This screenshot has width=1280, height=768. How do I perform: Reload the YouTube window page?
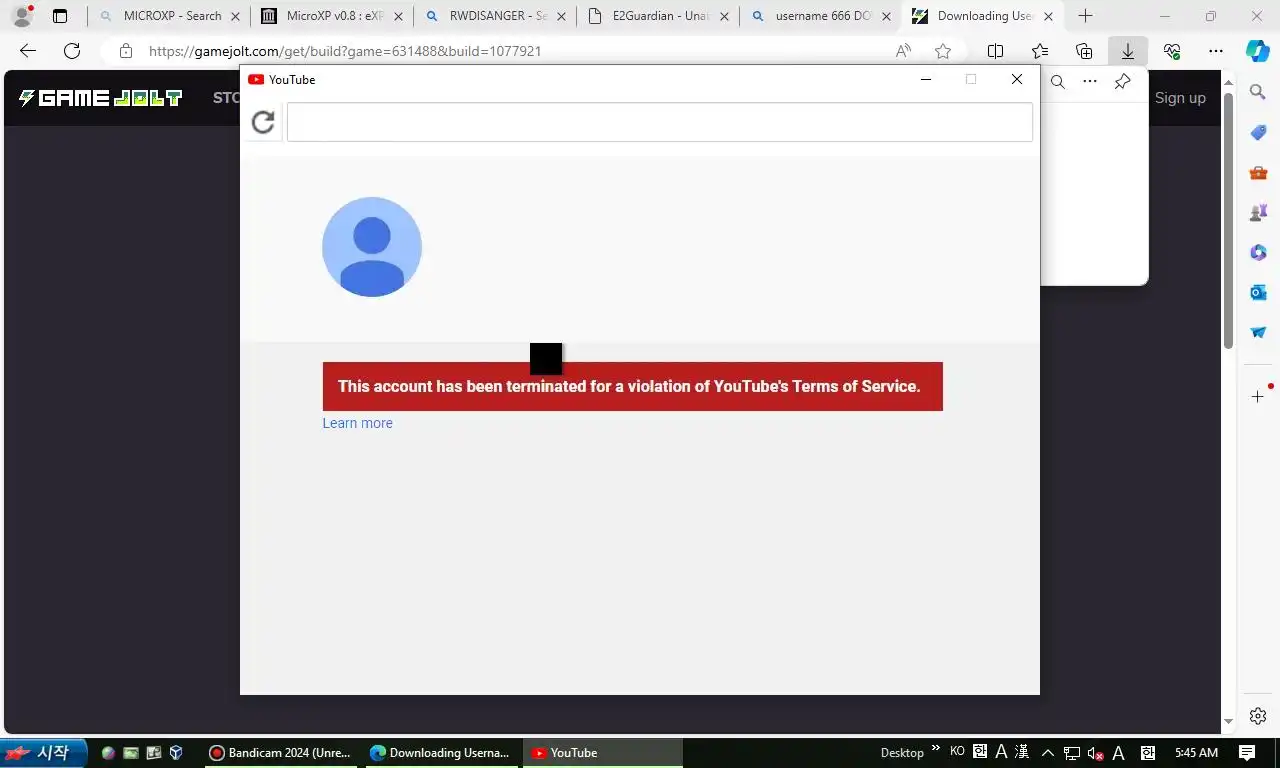click(x=263, y=122)
